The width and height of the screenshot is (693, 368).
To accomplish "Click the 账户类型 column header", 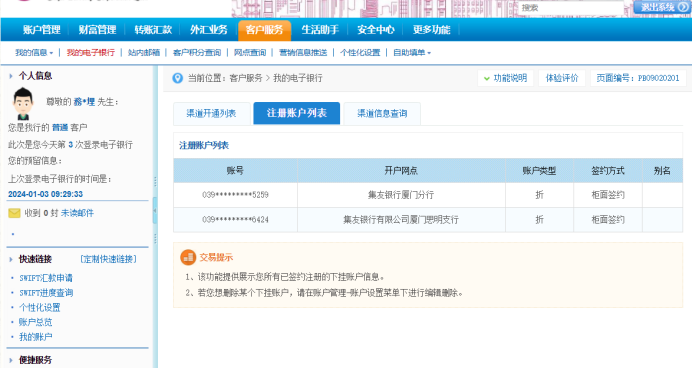I will (x=539, y=171).
